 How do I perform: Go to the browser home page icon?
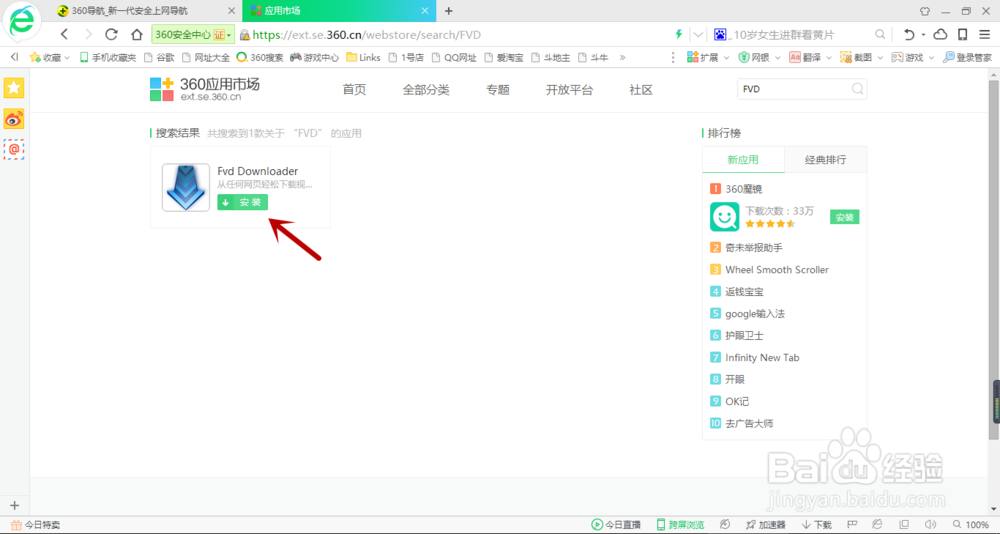136,34
